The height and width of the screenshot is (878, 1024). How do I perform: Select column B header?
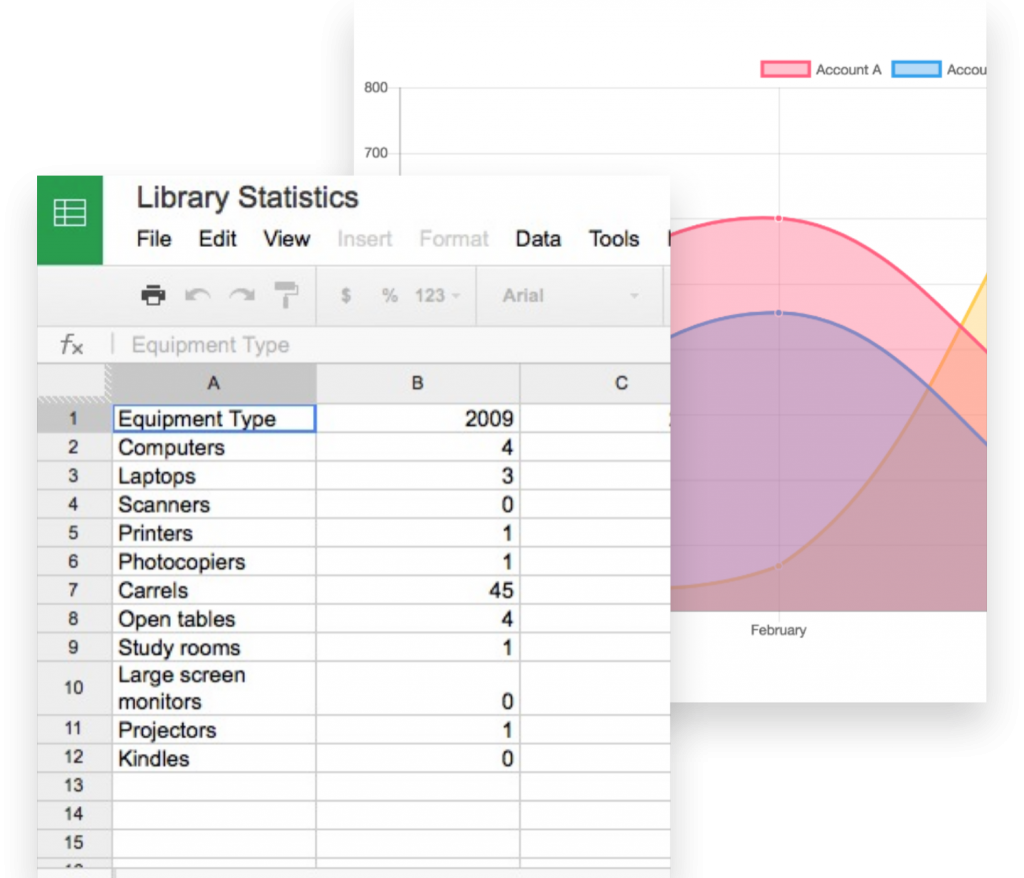[418, 383]
